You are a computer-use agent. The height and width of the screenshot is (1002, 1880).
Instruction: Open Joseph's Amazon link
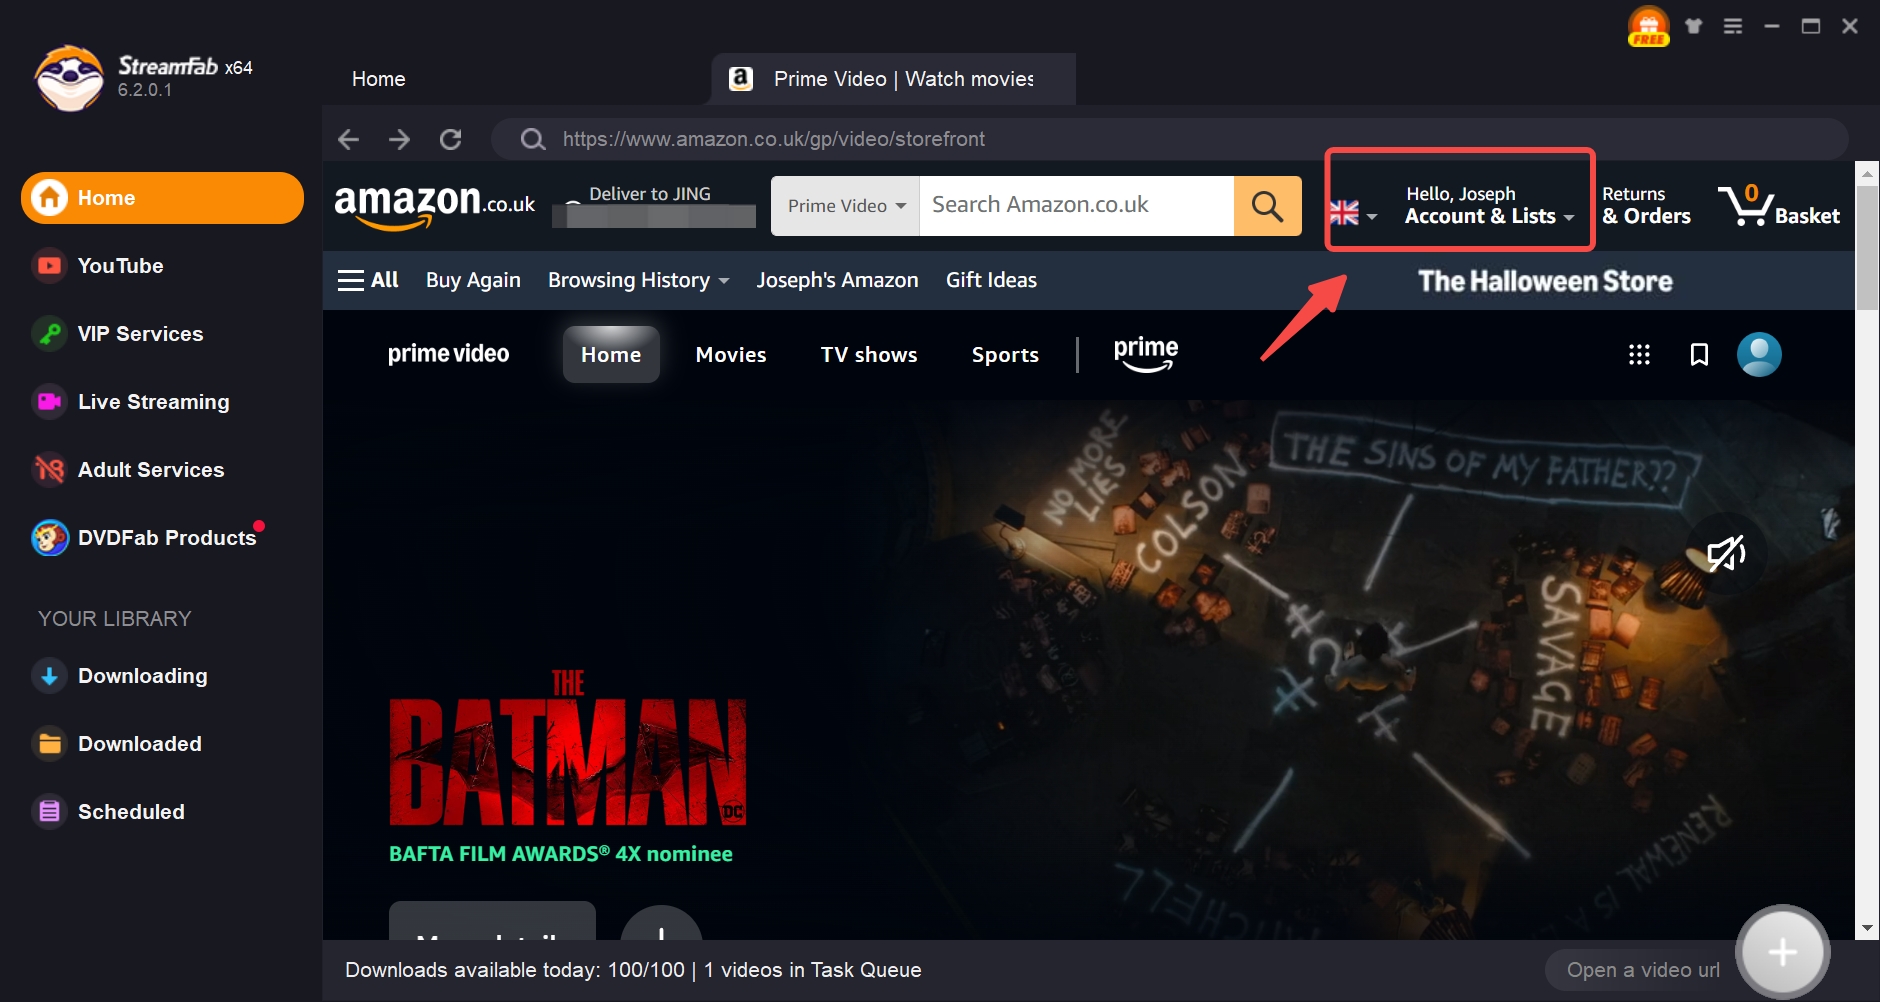(837, 280)
